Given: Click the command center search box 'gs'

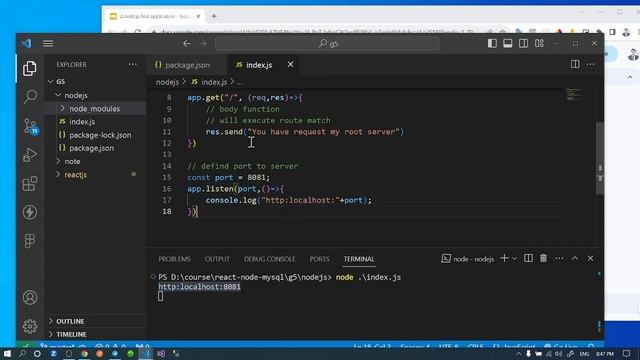Looking at the screenshot, I should pyautogui.click(x=327, y=43).
